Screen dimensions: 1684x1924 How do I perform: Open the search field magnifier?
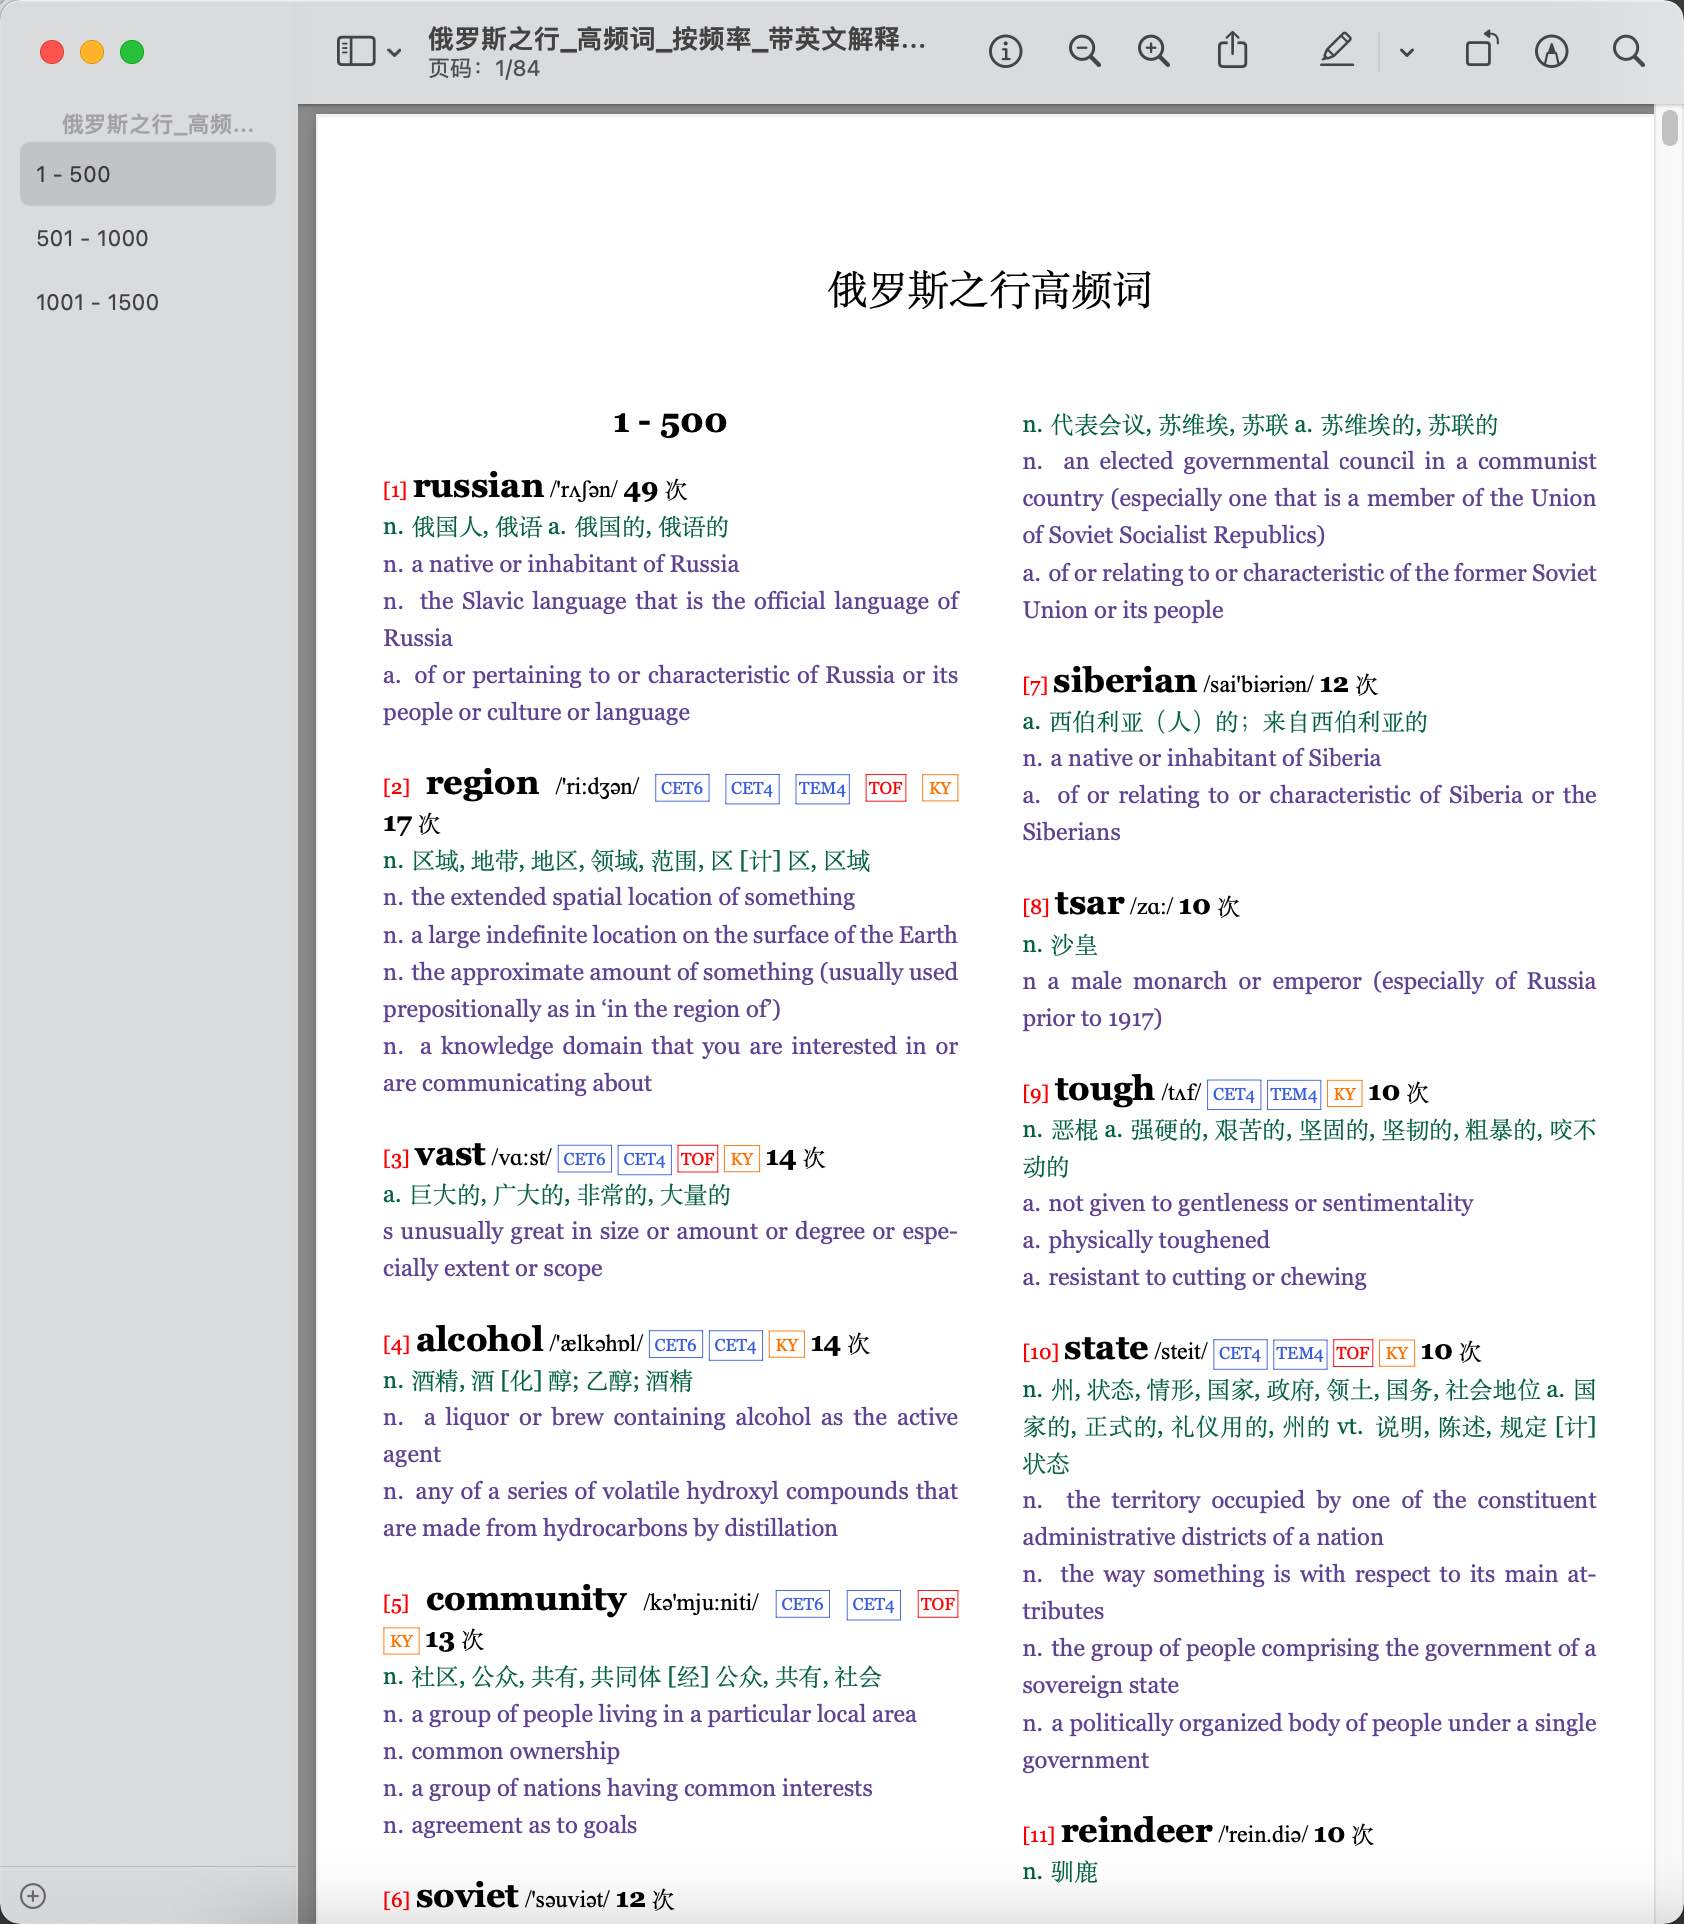tap(1628, 51)
